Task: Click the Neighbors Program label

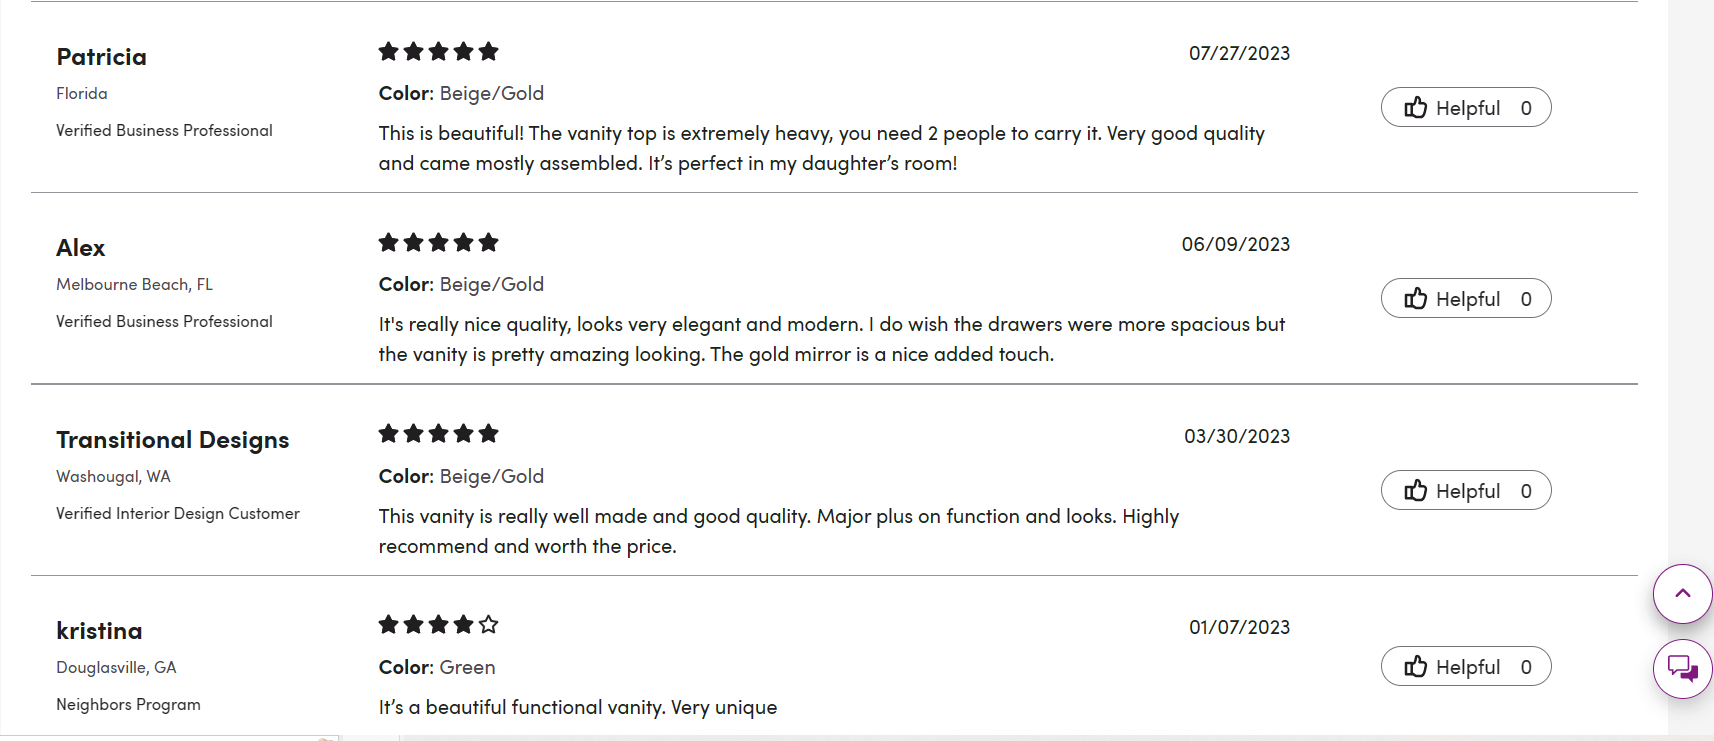Action: pos(128,705)
